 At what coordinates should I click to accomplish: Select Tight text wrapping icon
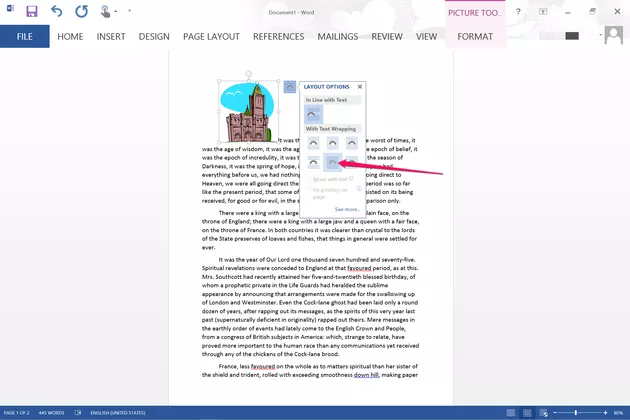coord(332,143)
